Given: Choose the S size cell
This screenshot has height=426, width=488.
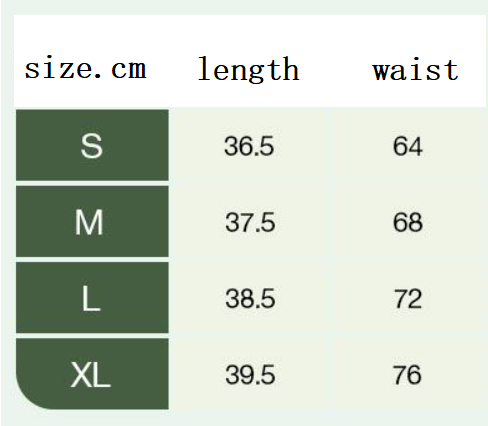Looking at the screenshot, I should coord(92,145).
